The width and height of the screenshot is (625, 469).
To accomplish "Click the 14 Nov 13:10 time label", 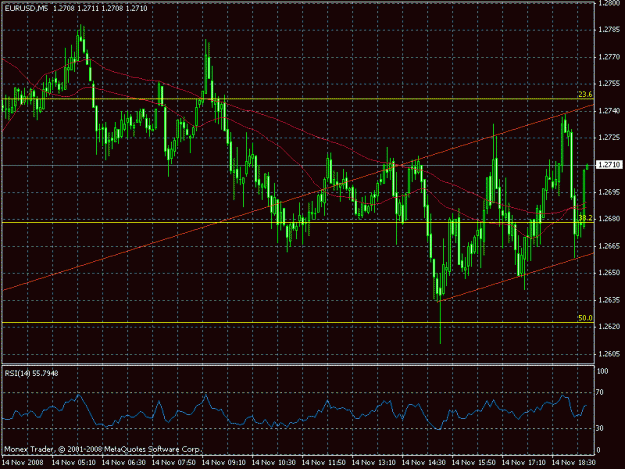I will click(x=373, y=463).
